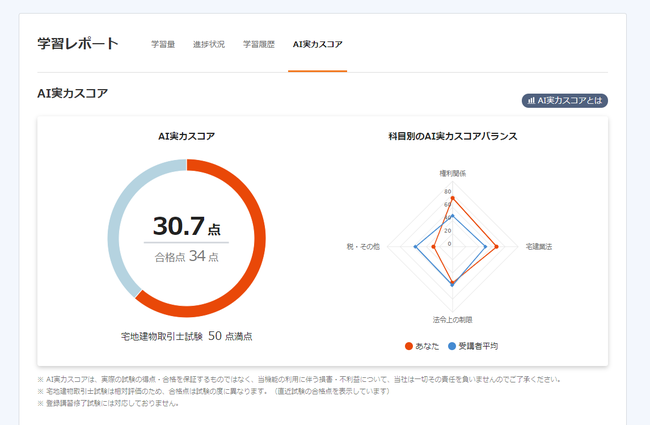
Task: Click the orange あなた legend dot
Action: coord(408,346)
